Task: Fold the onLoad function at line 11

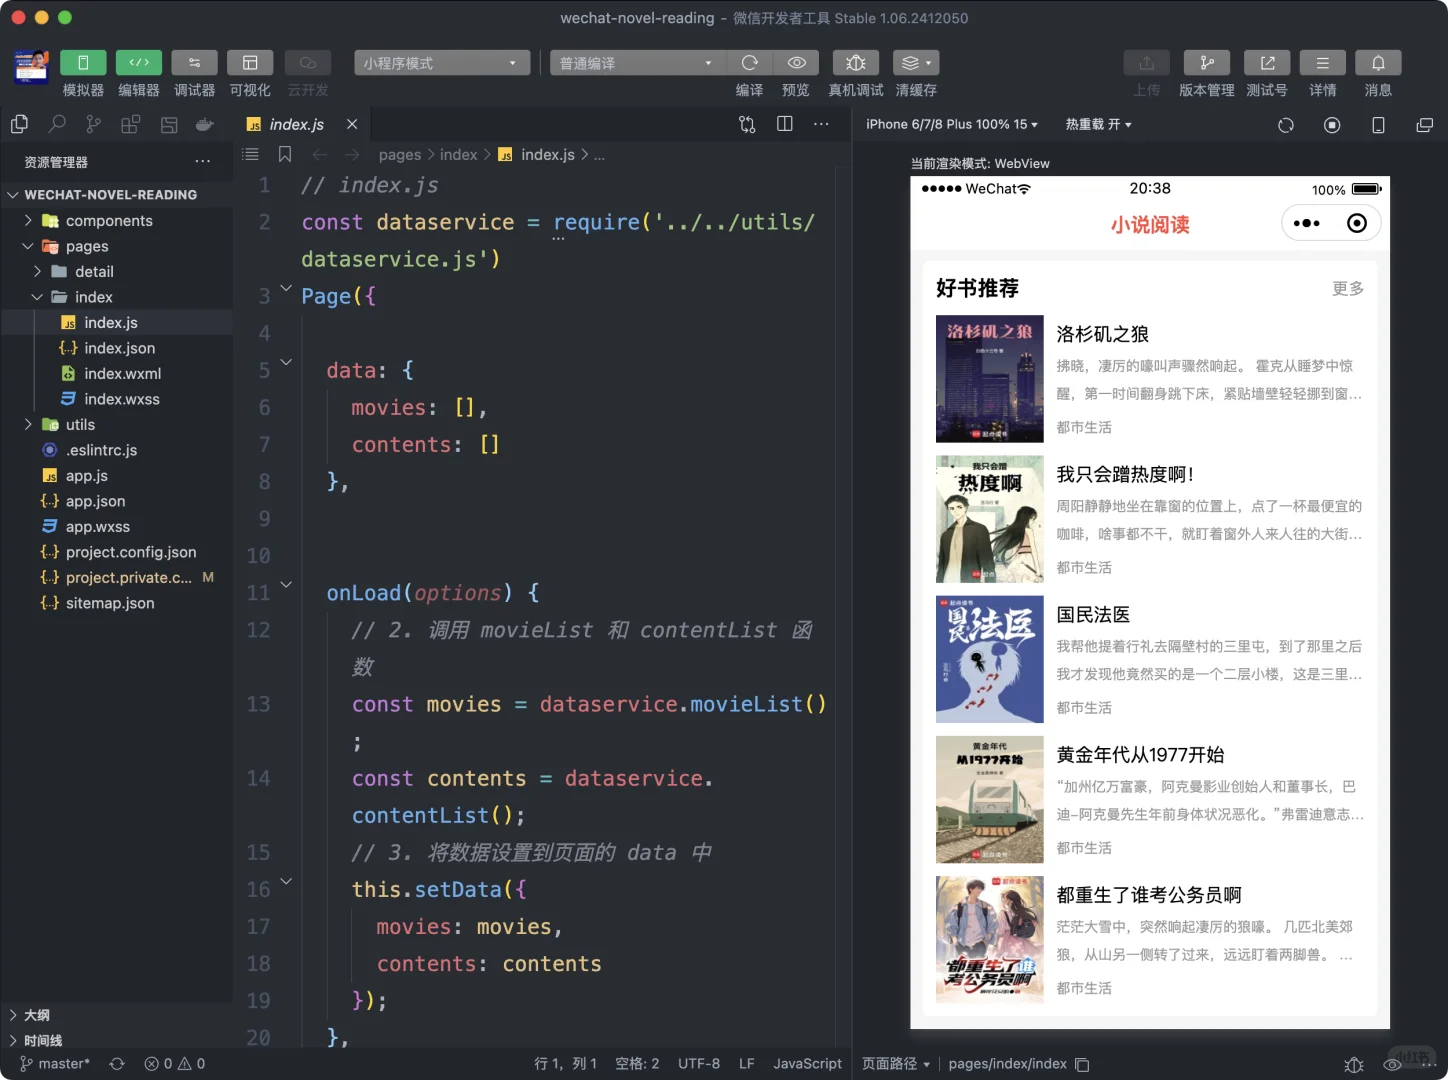Action: point(286,585)
